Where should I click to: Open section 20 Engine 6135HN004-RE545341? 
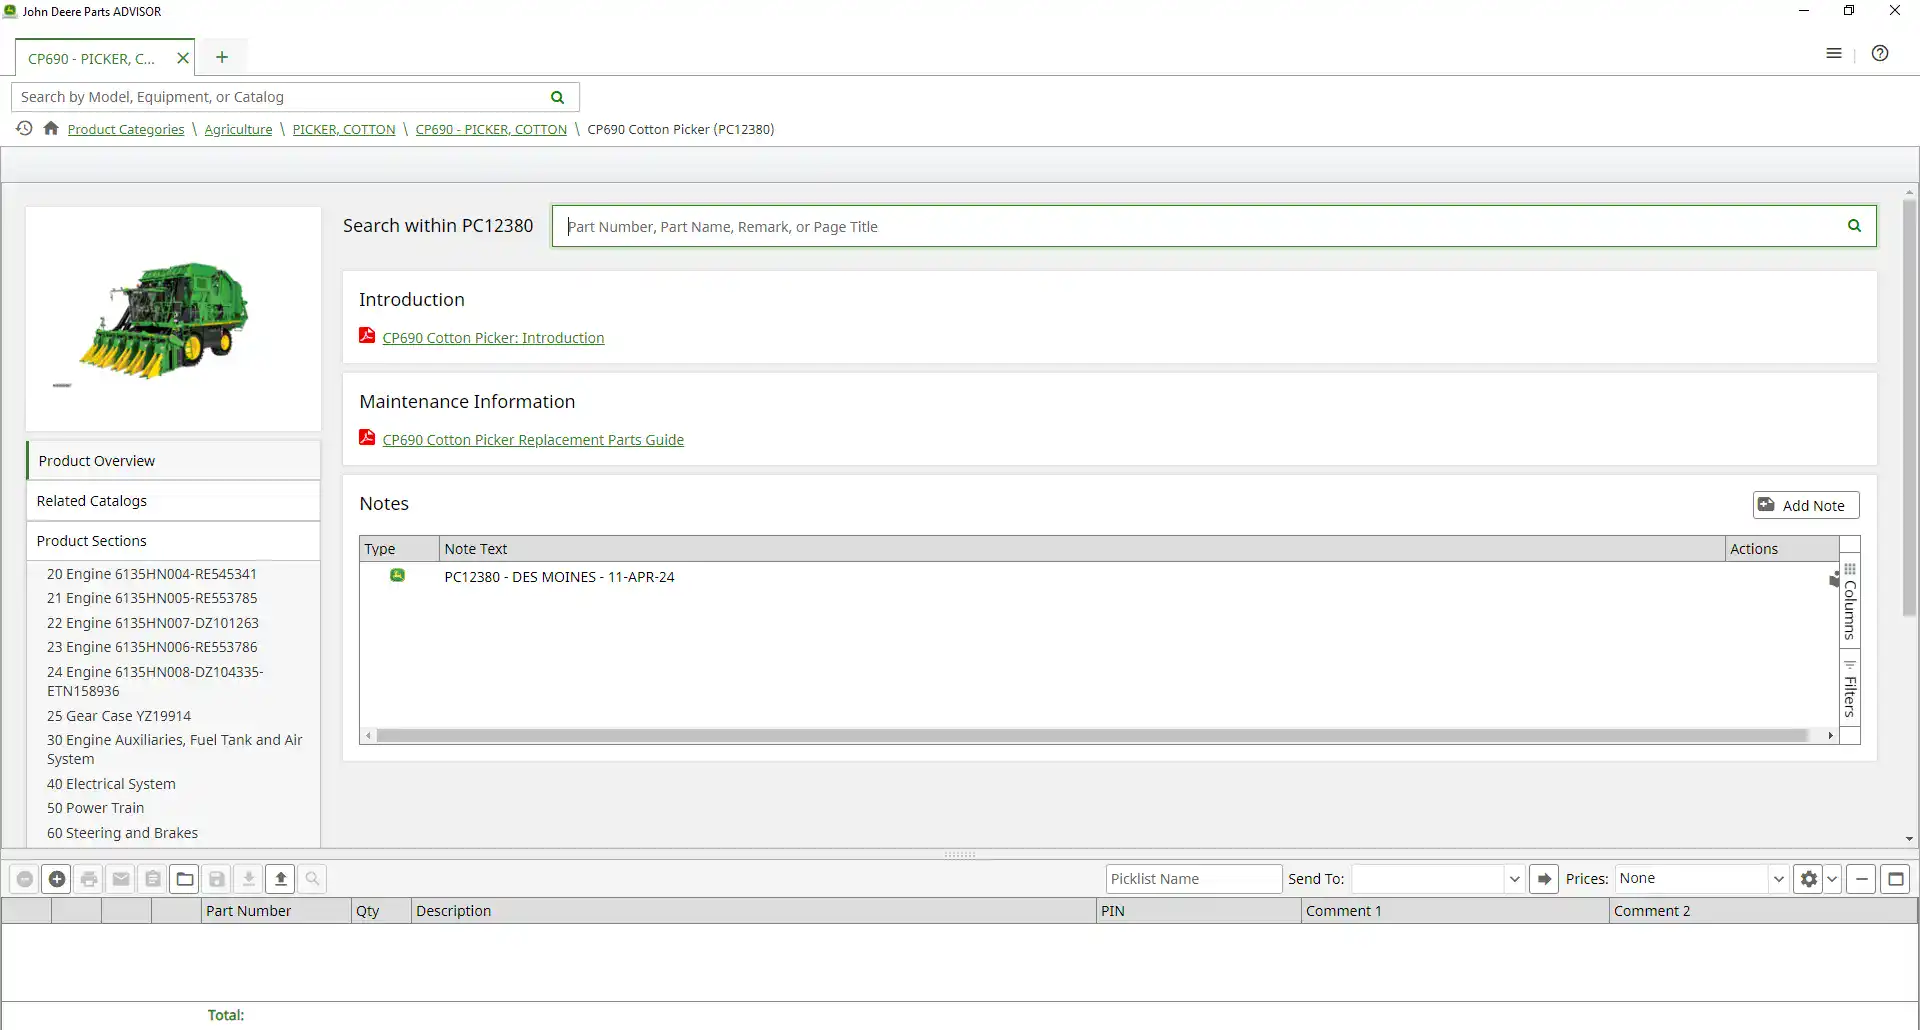pos(152,574)
